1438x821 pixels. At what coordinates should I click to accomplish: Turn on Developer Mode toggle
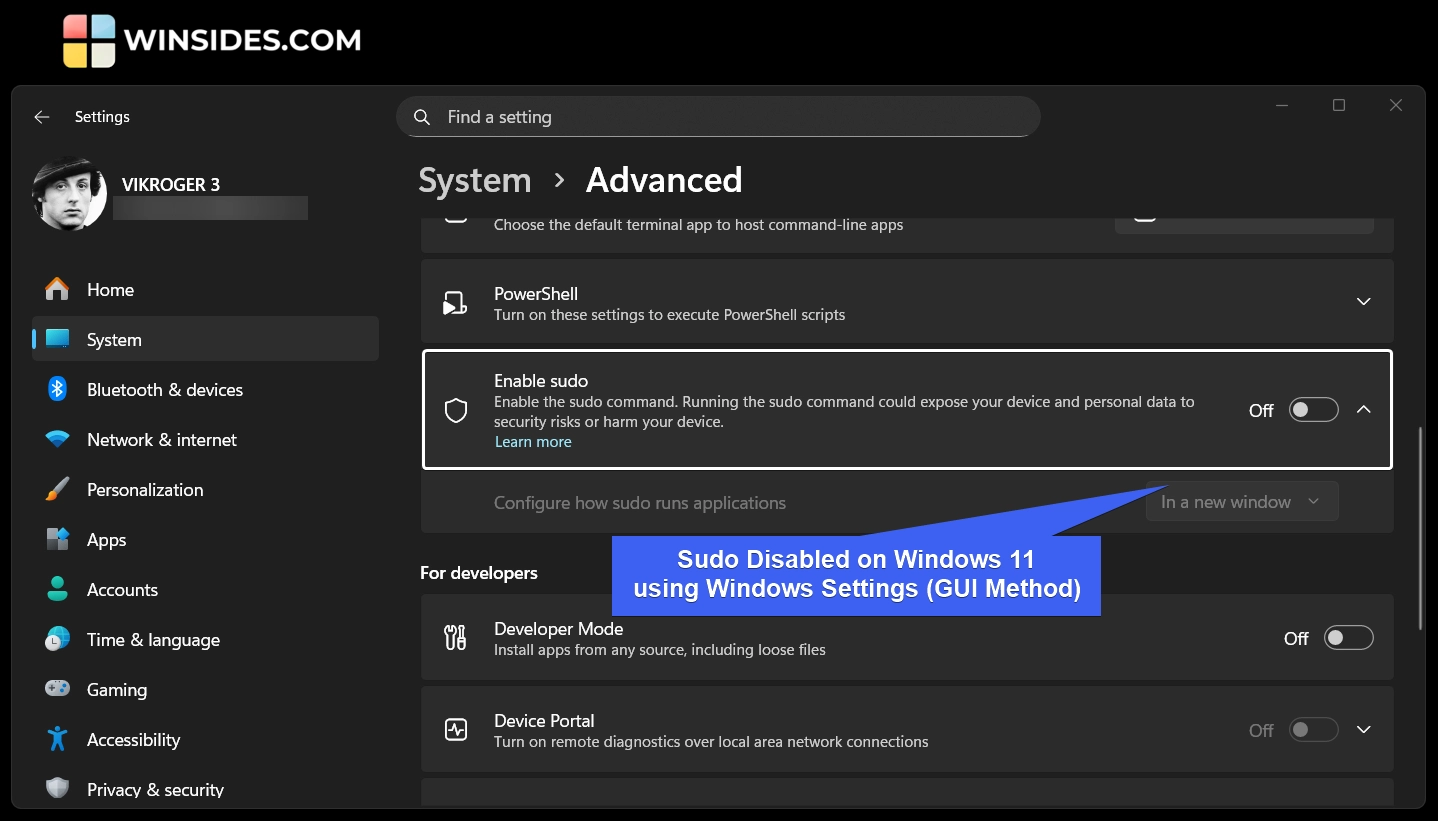[1348, 638]
